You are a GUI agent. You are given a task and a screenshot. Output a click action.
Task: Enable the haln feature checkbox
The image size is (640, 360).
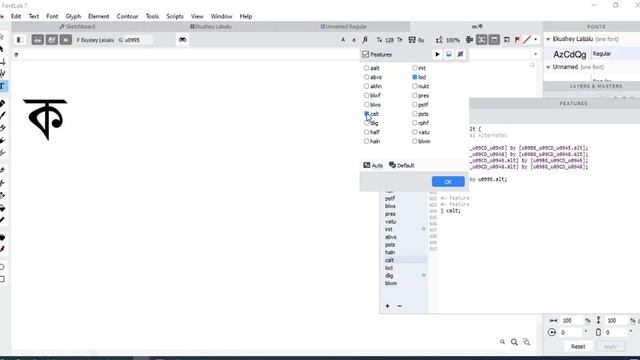(366, 141)
